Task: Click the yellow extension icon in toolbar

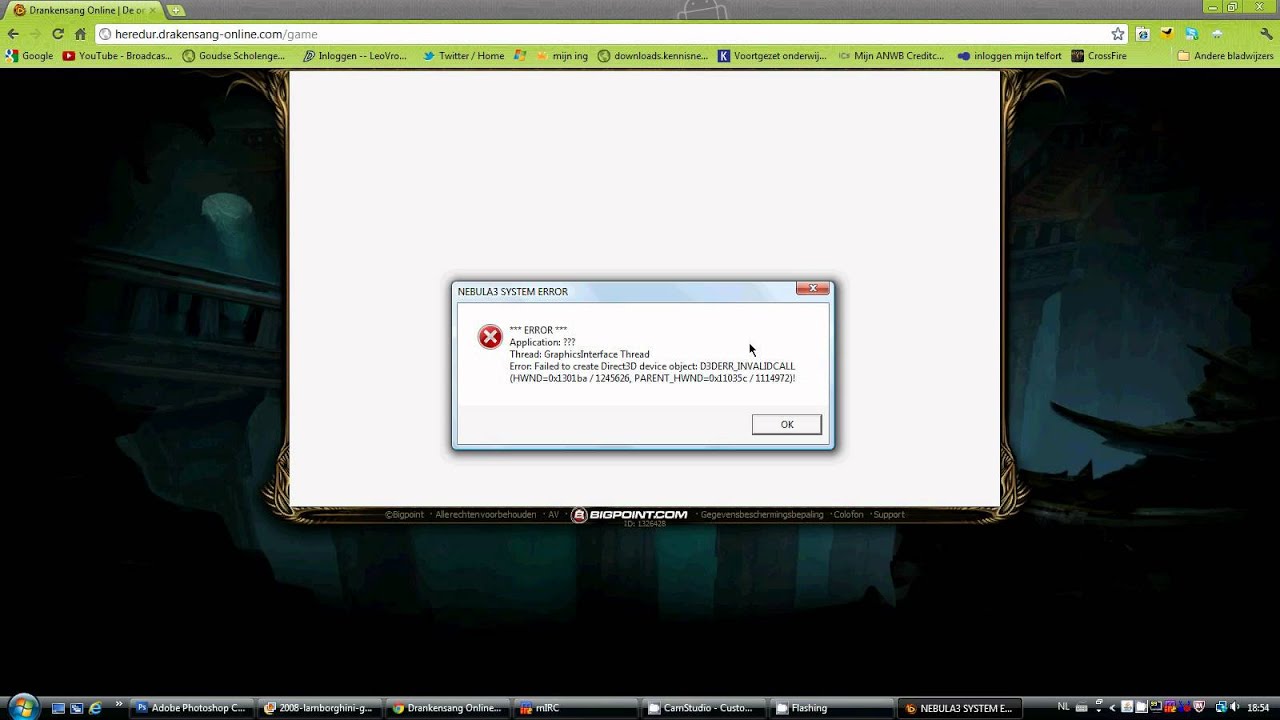Action: [x=1166, y=34]
